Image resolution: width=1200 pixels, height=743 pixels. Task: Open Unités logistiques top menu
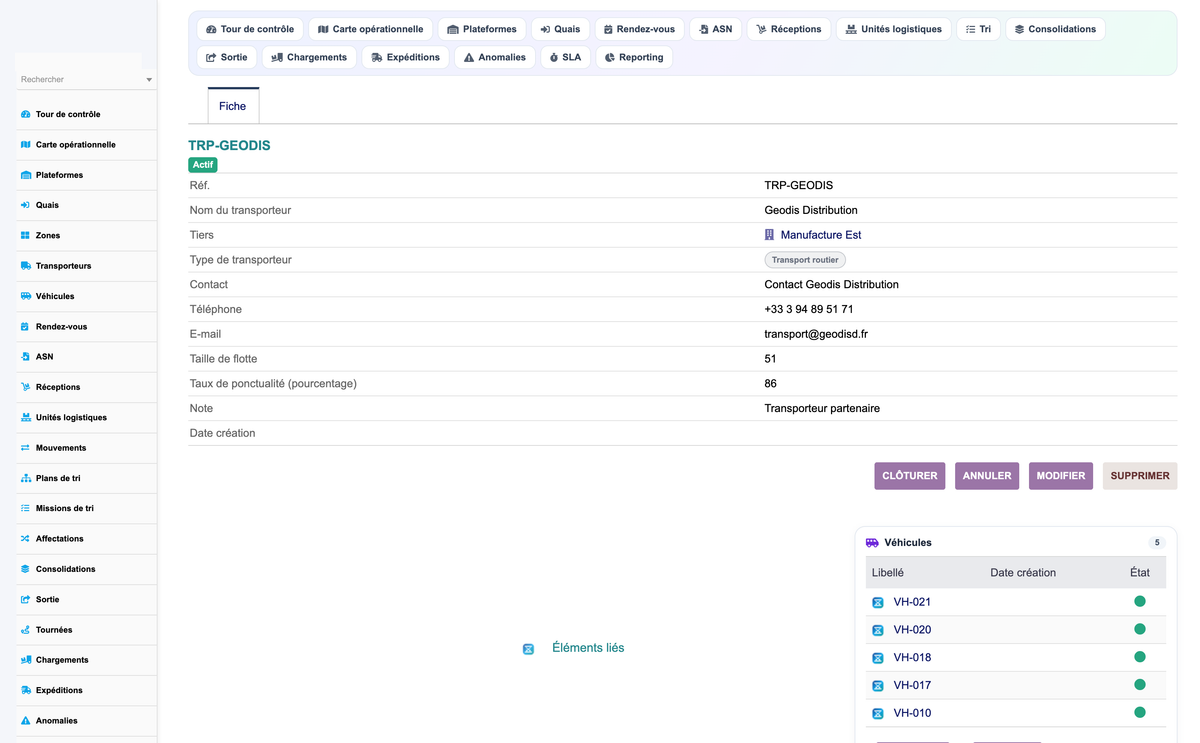(894, 29)
